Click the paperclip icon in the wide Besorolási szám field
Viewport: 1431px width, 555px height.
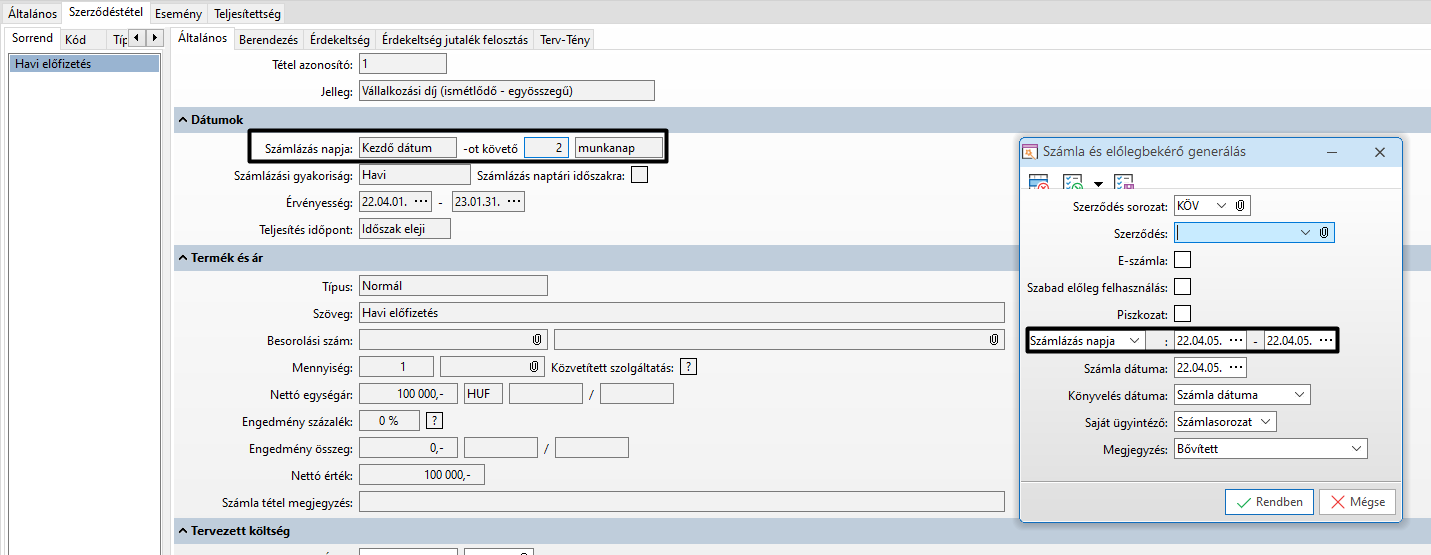(x=994, y=340)
